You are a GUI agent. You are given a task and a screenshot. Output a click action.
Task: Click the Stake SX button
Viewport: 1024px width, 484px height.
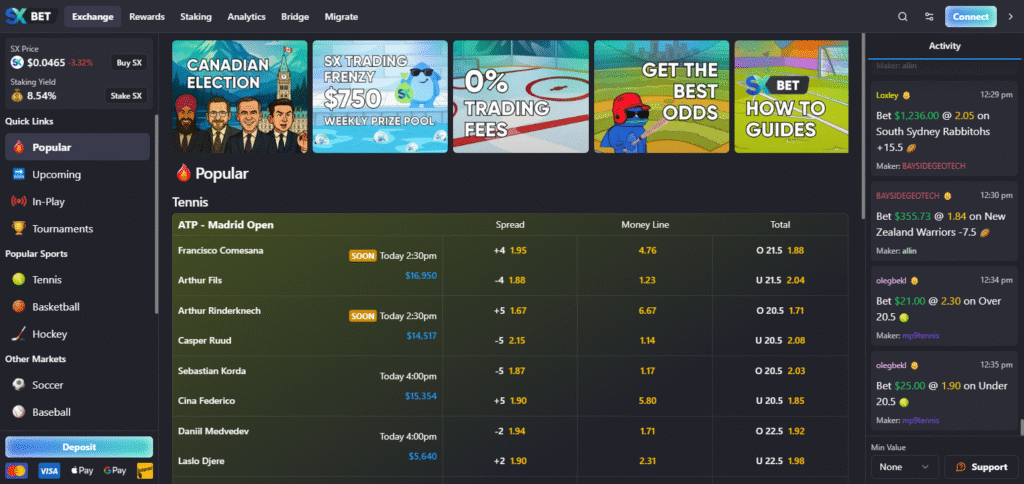point(126,95)
